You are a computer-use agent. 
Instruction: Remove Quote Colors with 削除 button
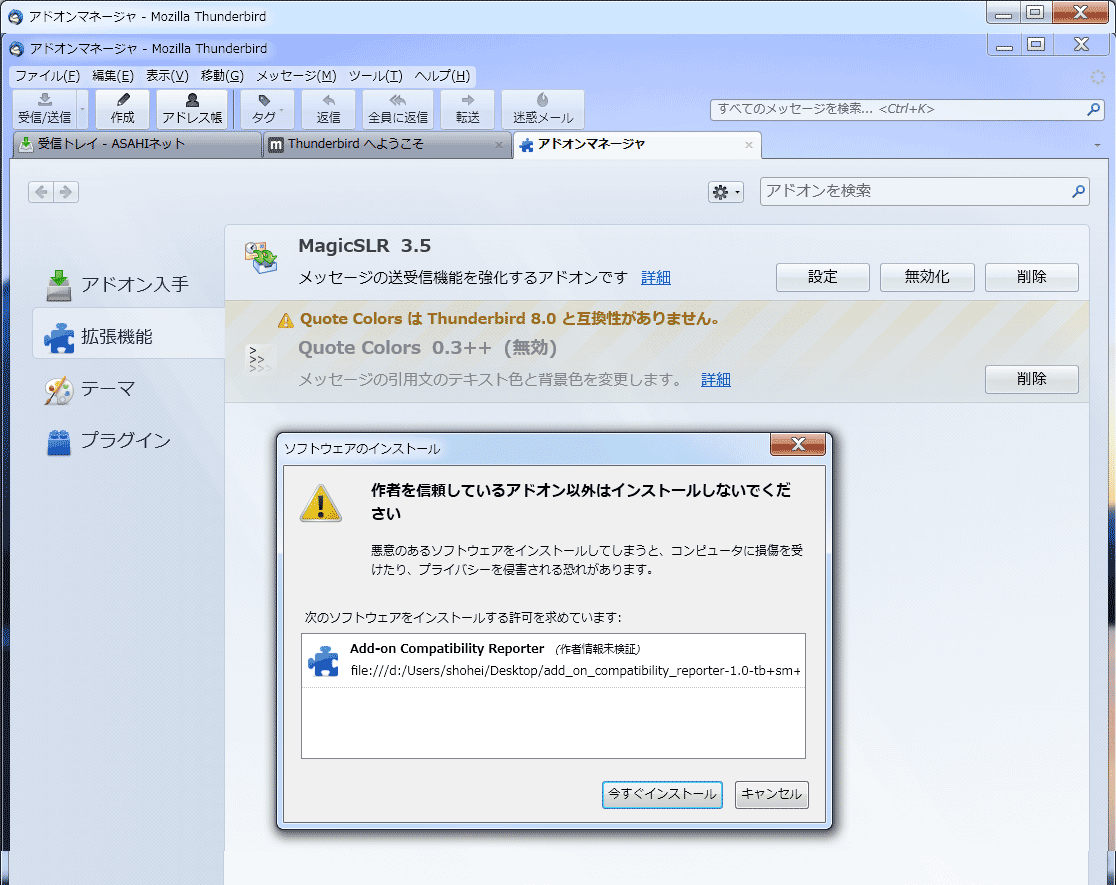[1031, 379]
